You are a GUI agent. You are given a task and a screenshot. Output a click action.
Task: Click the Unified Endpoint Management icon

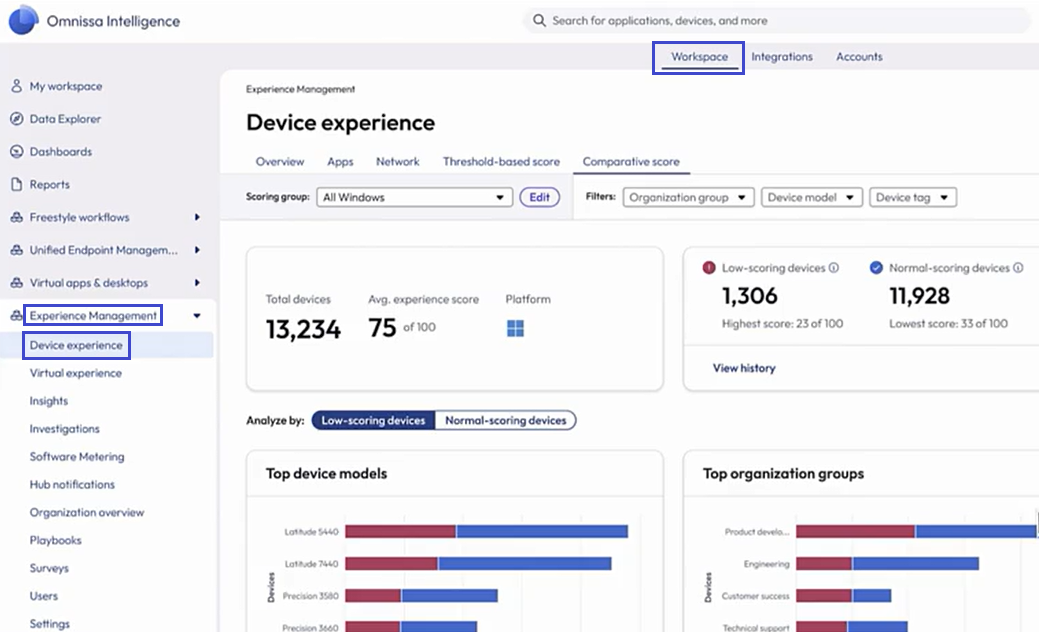17,250
